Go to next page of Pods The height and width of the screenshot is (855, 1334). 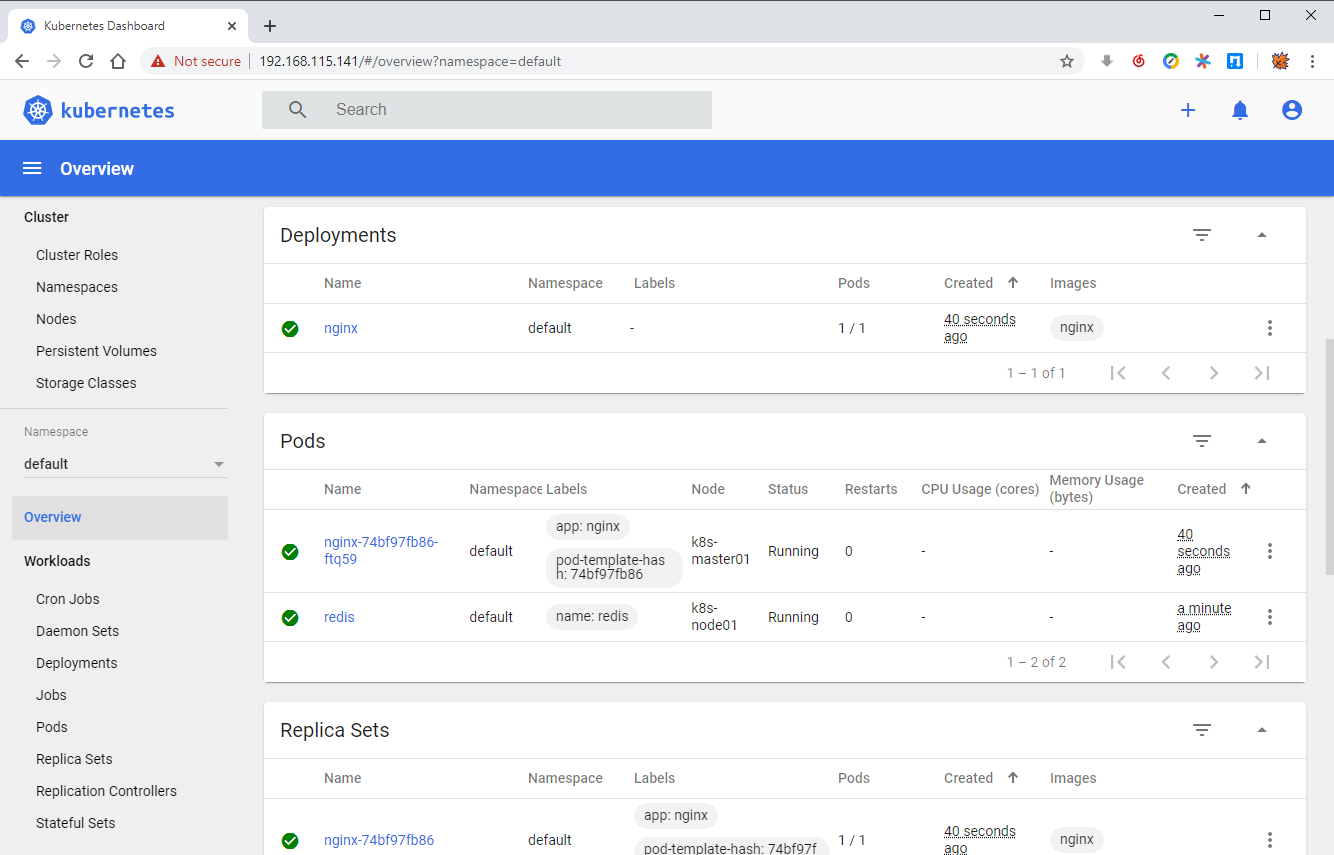tap(1214, 662)
